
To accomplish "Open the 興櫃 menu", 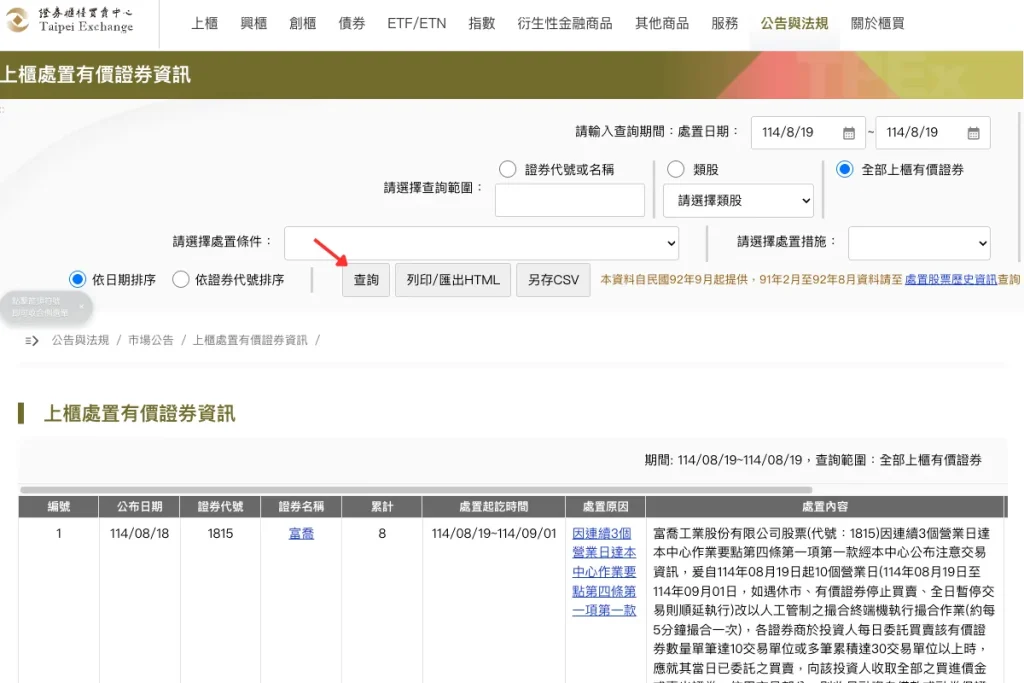I will (253, 24).
